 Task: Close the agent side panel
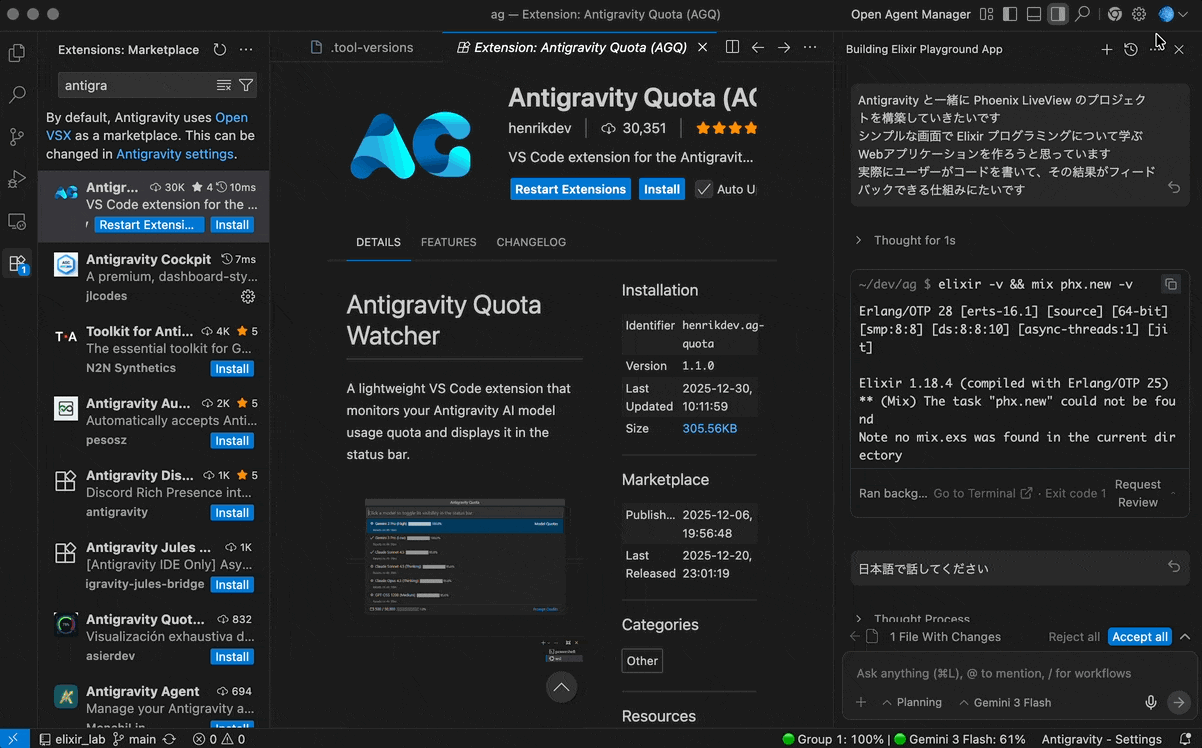(x=1179, y=49)
